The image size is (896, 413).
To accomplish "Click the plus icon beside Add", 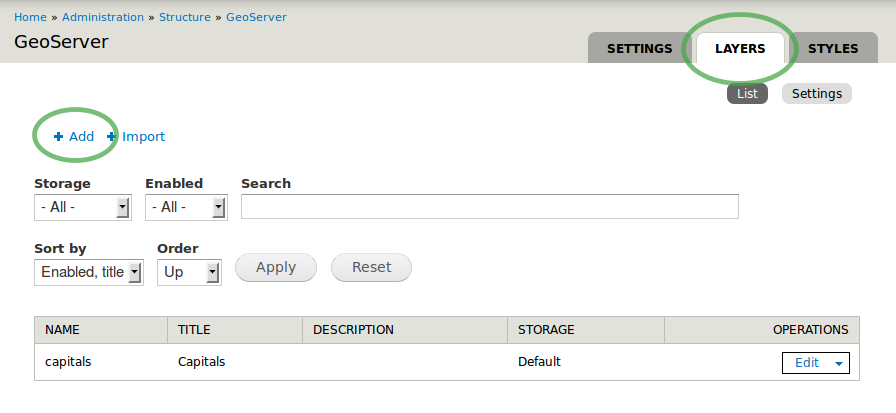I will point(58,137).
